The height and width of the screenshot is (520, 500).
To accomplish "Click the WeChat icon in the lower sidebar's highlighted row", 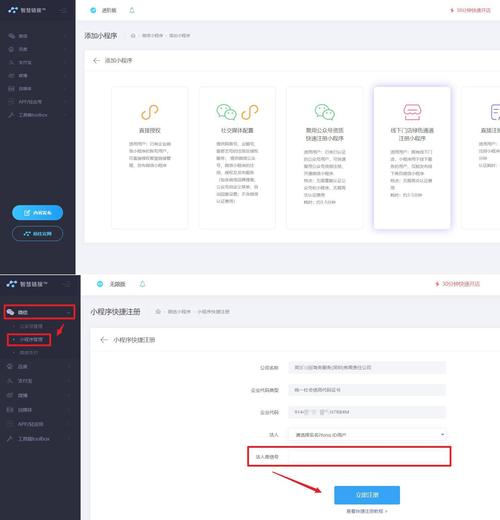I will (x=11, y=312).
